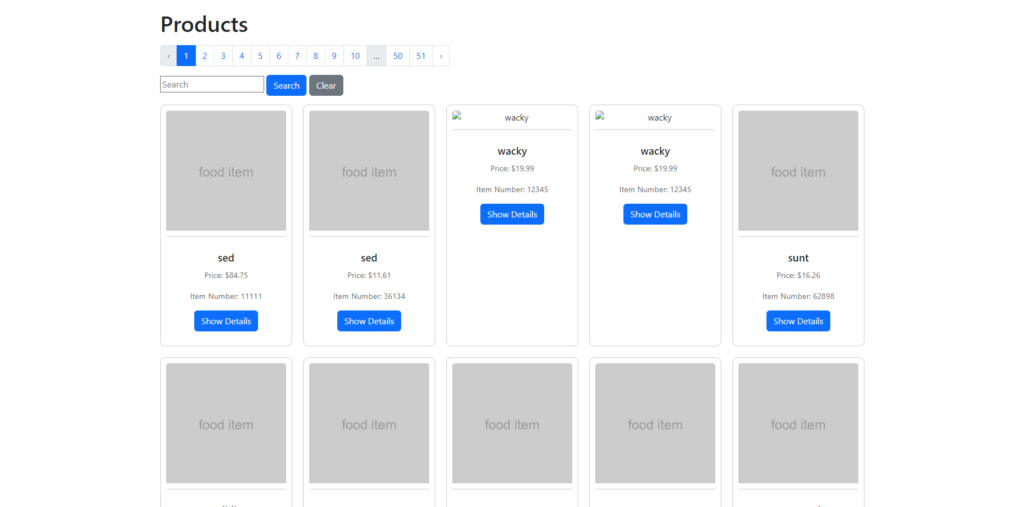Navigate to page 10 of products
The image size is (1024, 507).
point(355,56)
